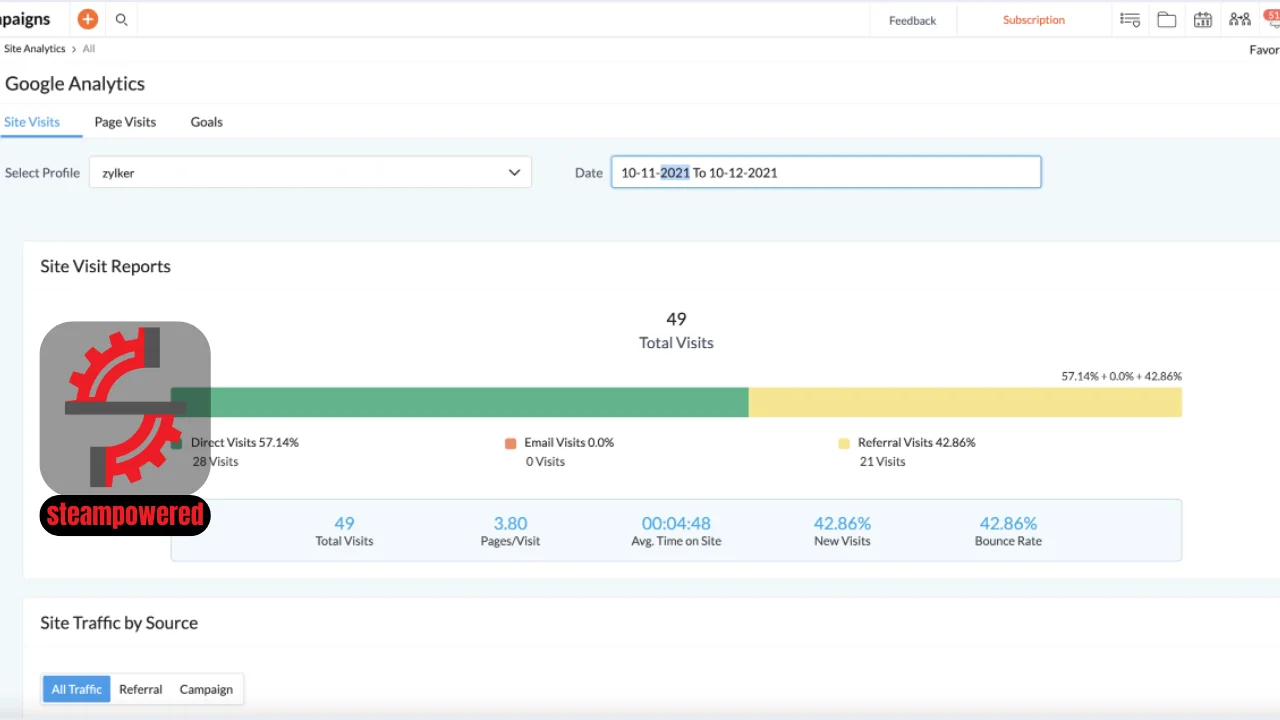Screen dimensions: 1280x720
Task: Click the 42.86% New Visits value
Action: 842,523
